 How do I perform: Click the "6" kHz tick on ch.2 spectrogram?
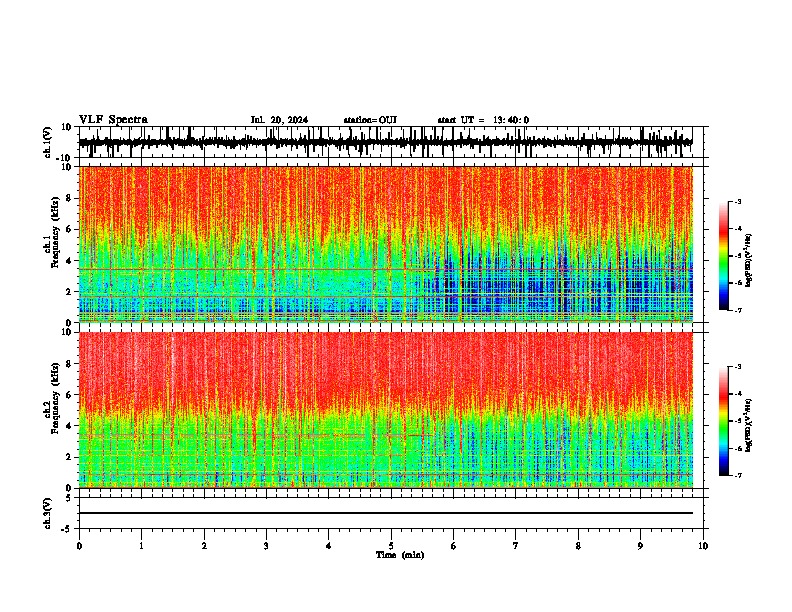[69, 395]
